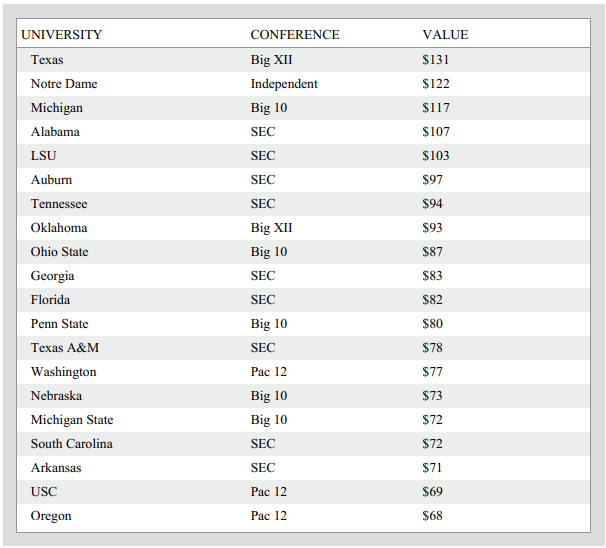Click the UNIVERSITY column header
Image resolution: width=606 pixels, height=548 pixels.
62,35
